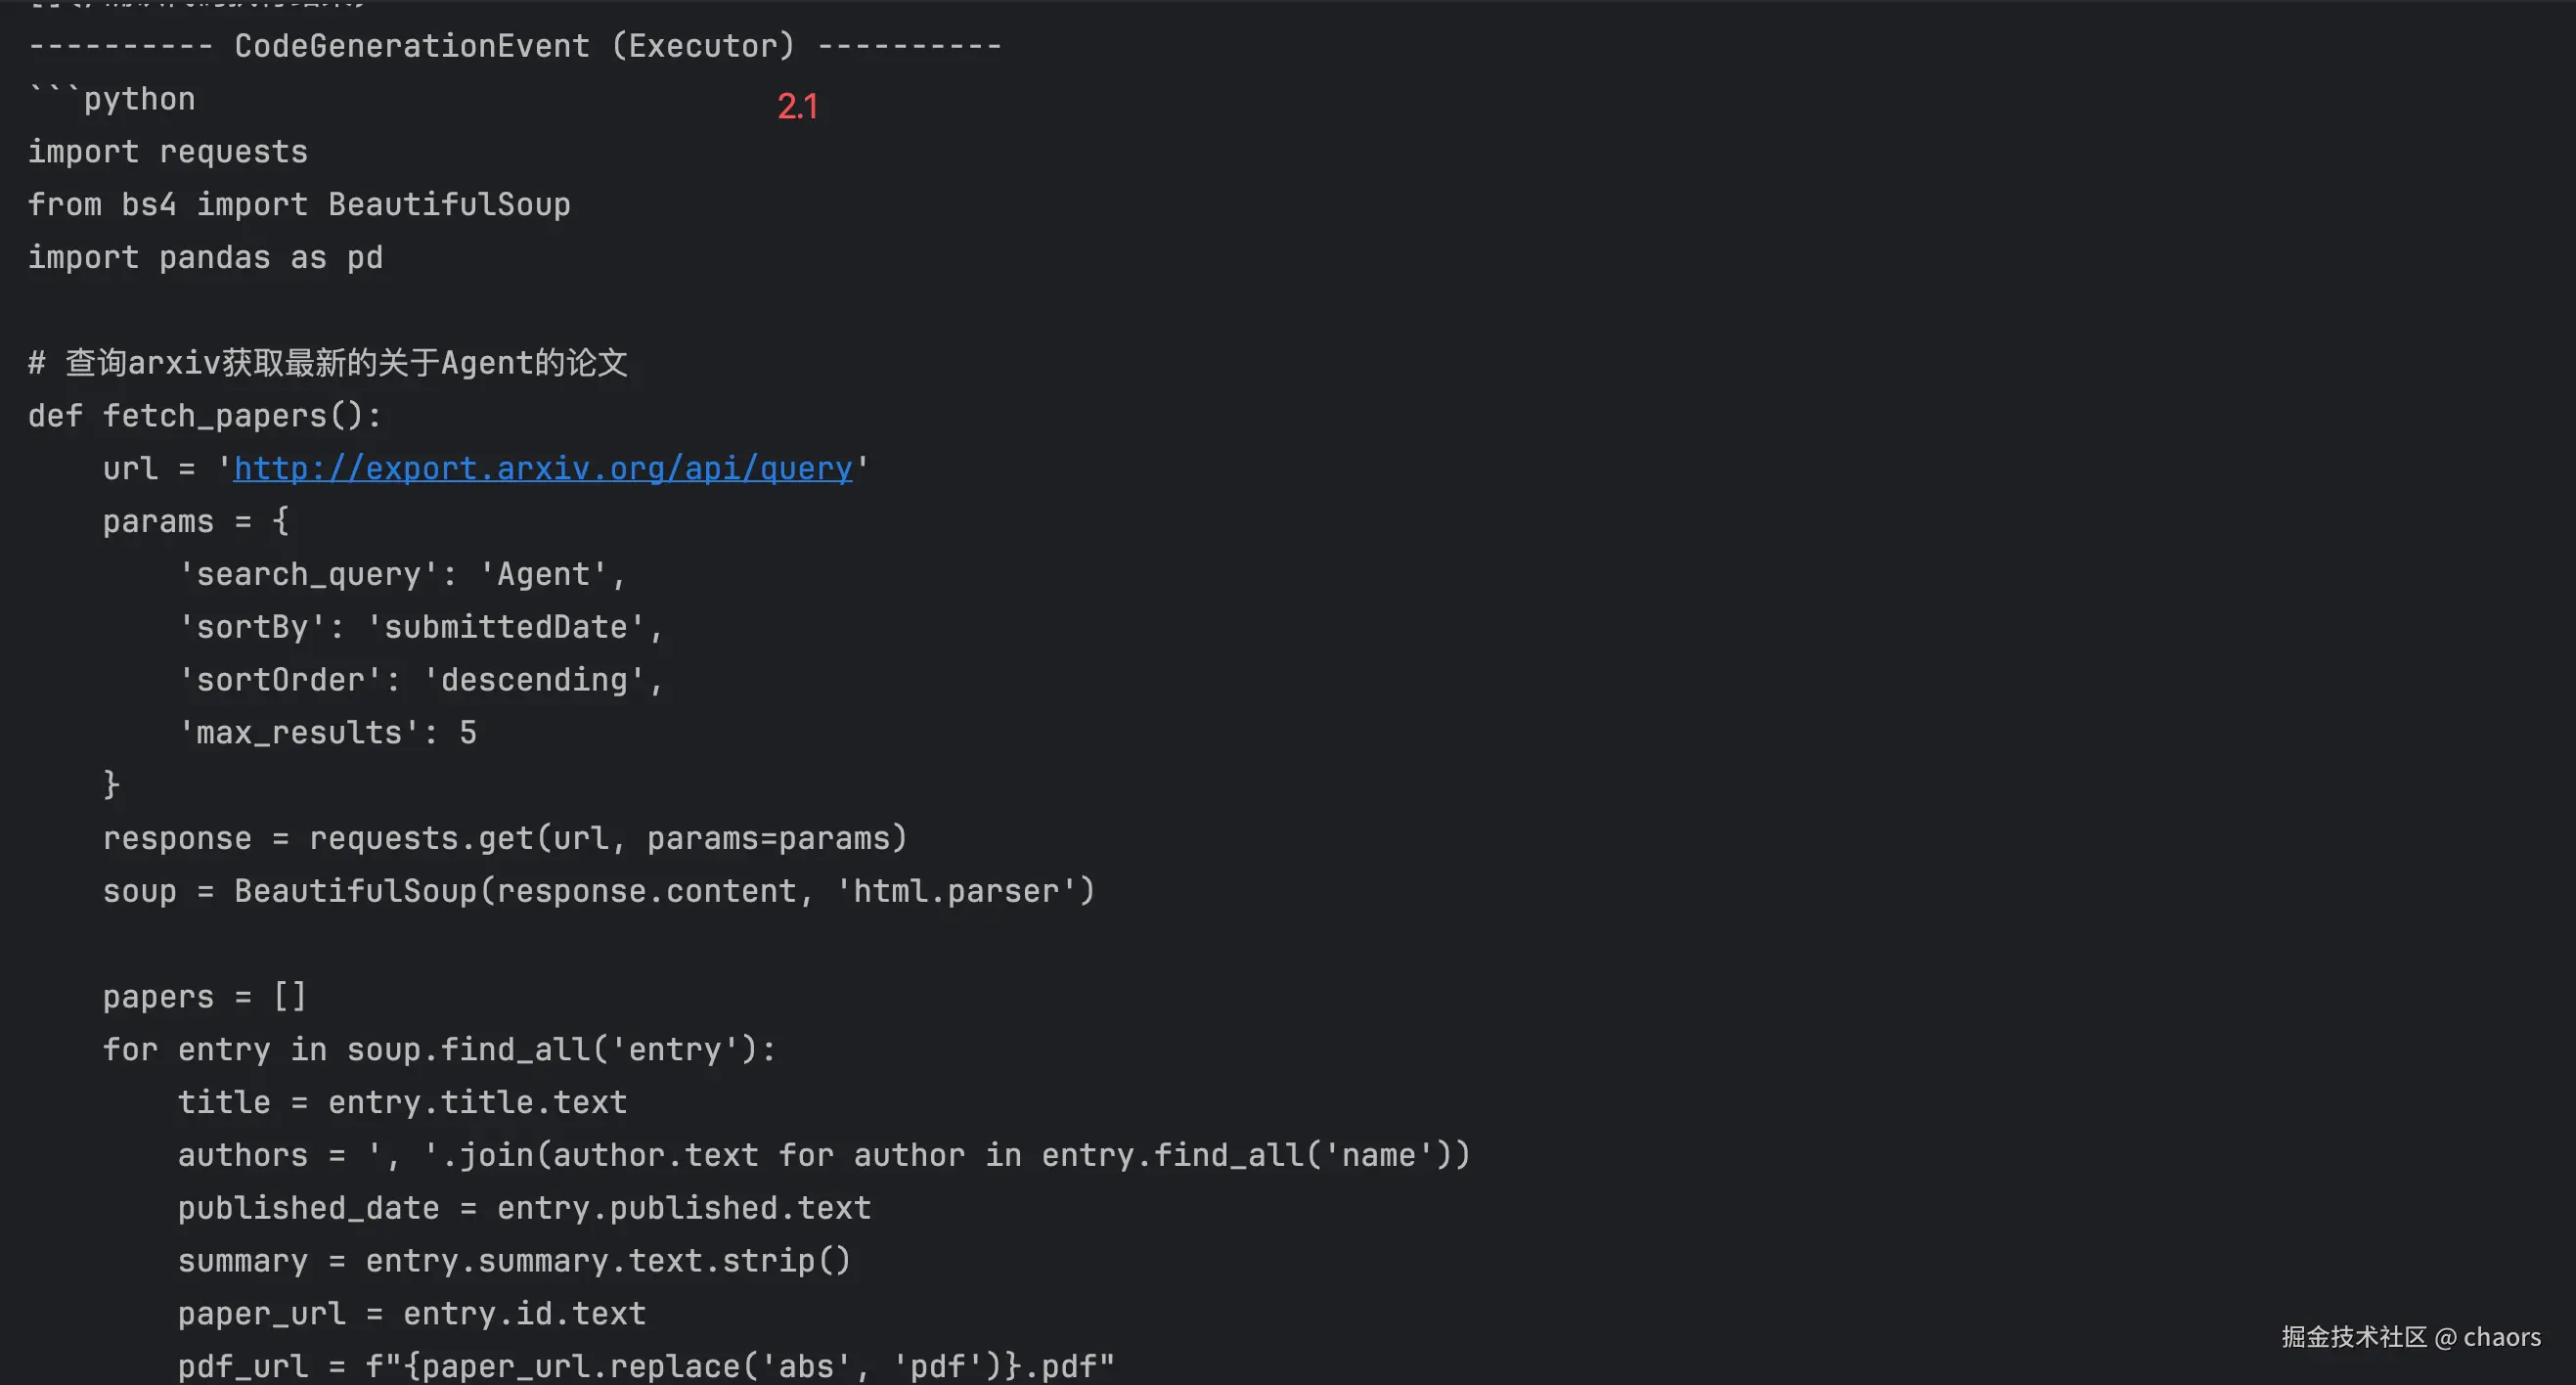The width and height of the screenshot is (2576, 1385).
Task: Click the 'sortOrder': 'descending' entry
Action: (420, 680)
